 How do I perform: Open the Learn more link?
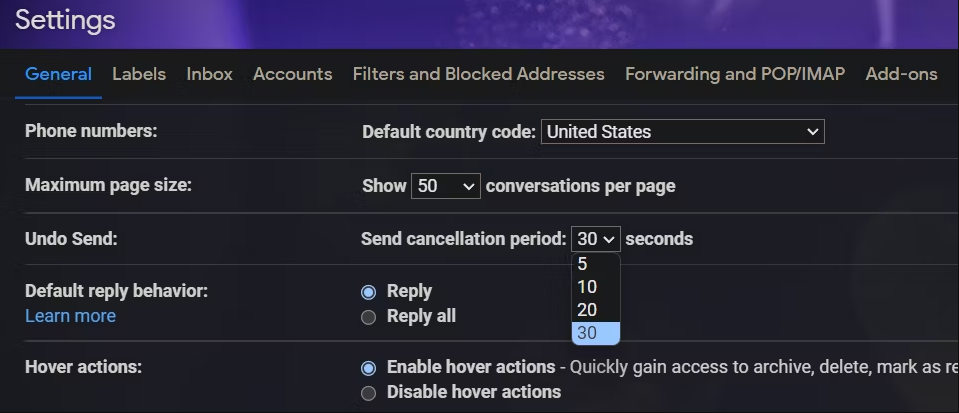click(x=70, y=316)
